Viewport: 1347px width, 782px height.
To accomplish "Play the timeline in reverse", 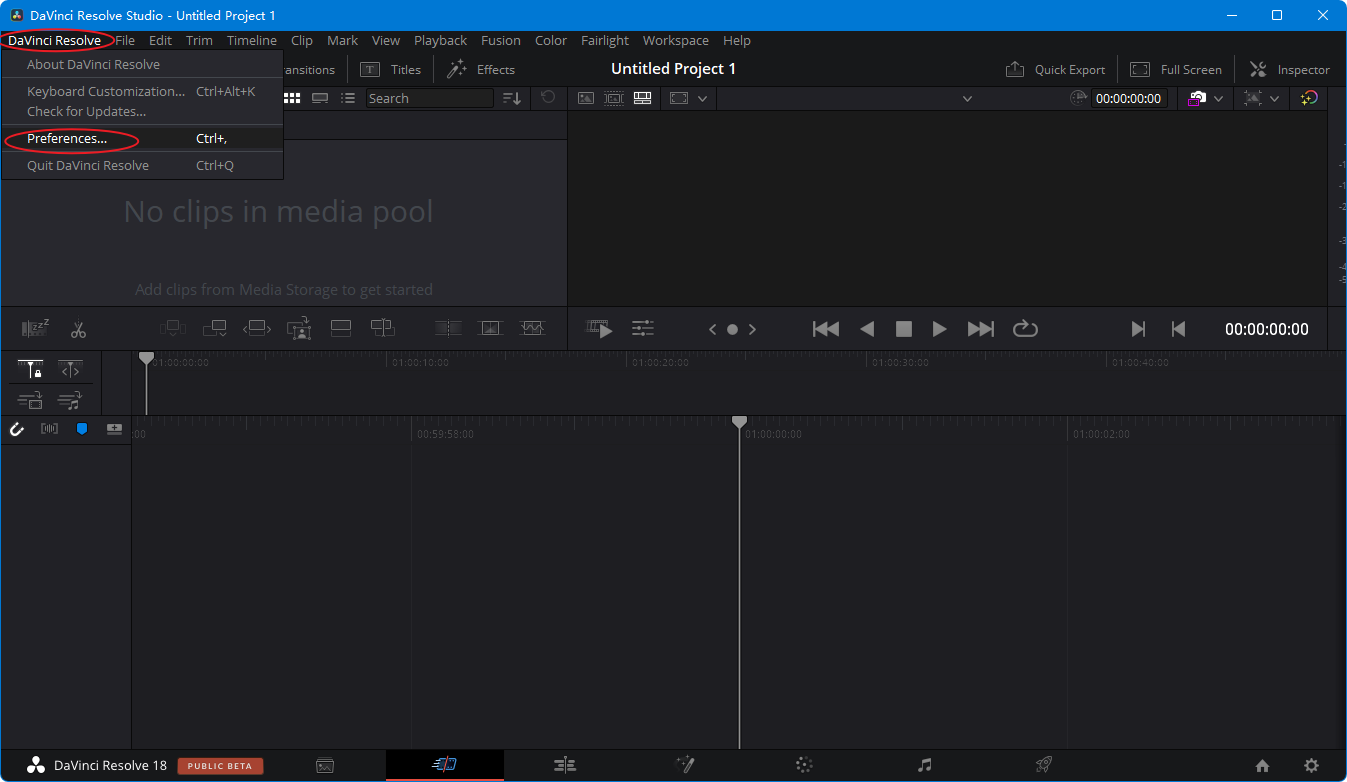I will coord(868,329).
